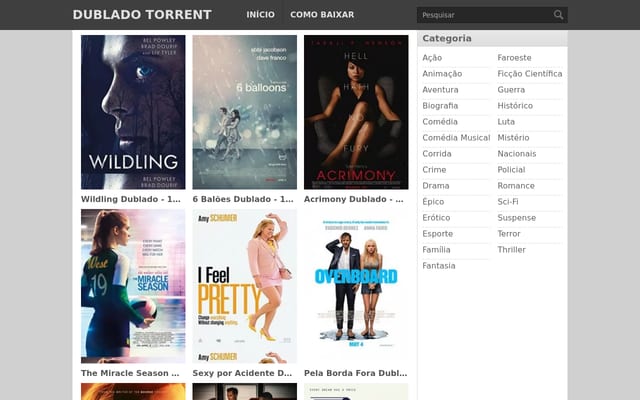Select the Comédia Musical category
The height and width of the screenshot is (400, 640).
point(456,138)
